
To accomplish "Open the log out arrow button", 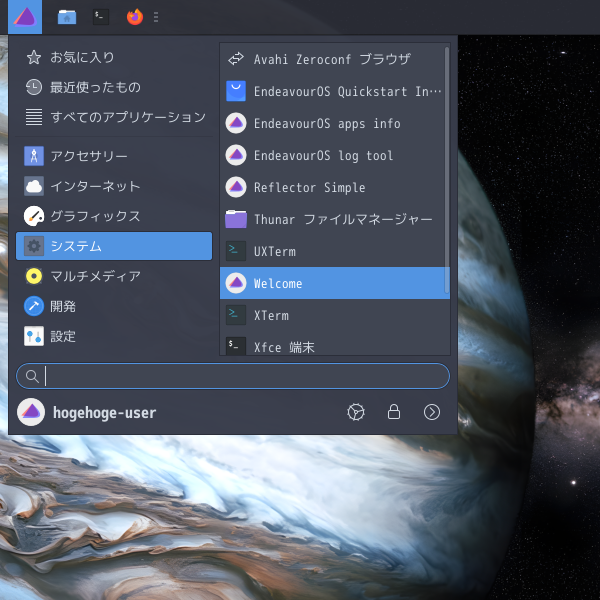I will (x=432, y=412).
